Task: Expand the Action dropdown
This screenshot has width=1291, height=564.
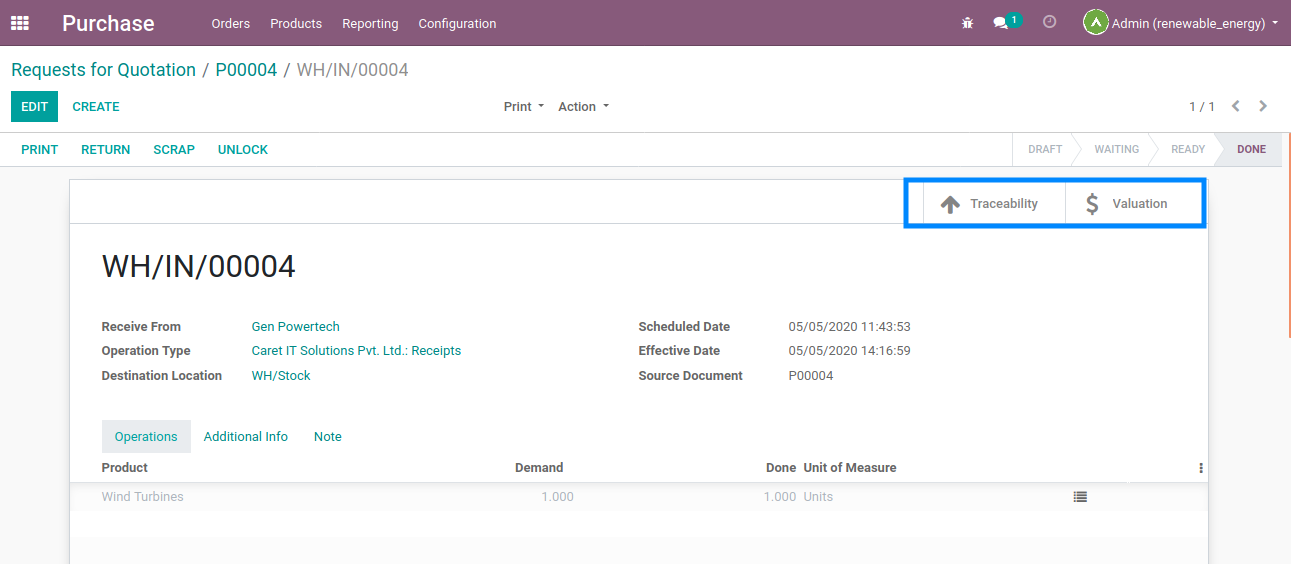Action: (583, 107)
